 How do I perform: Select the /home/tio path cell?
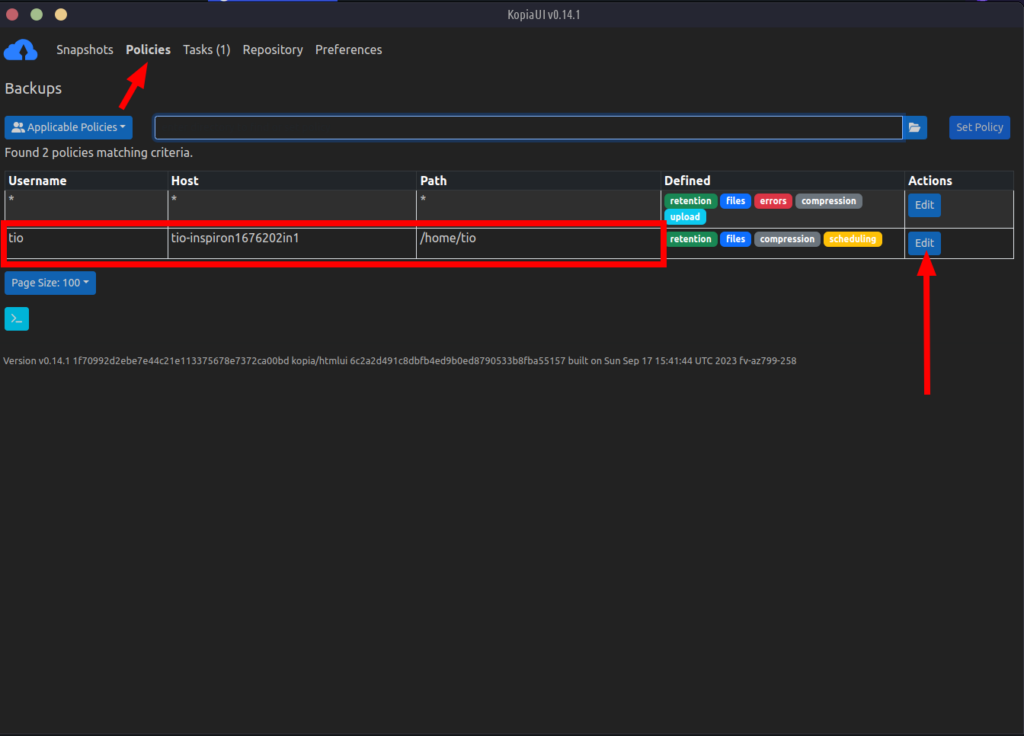(x=539, y=243)
